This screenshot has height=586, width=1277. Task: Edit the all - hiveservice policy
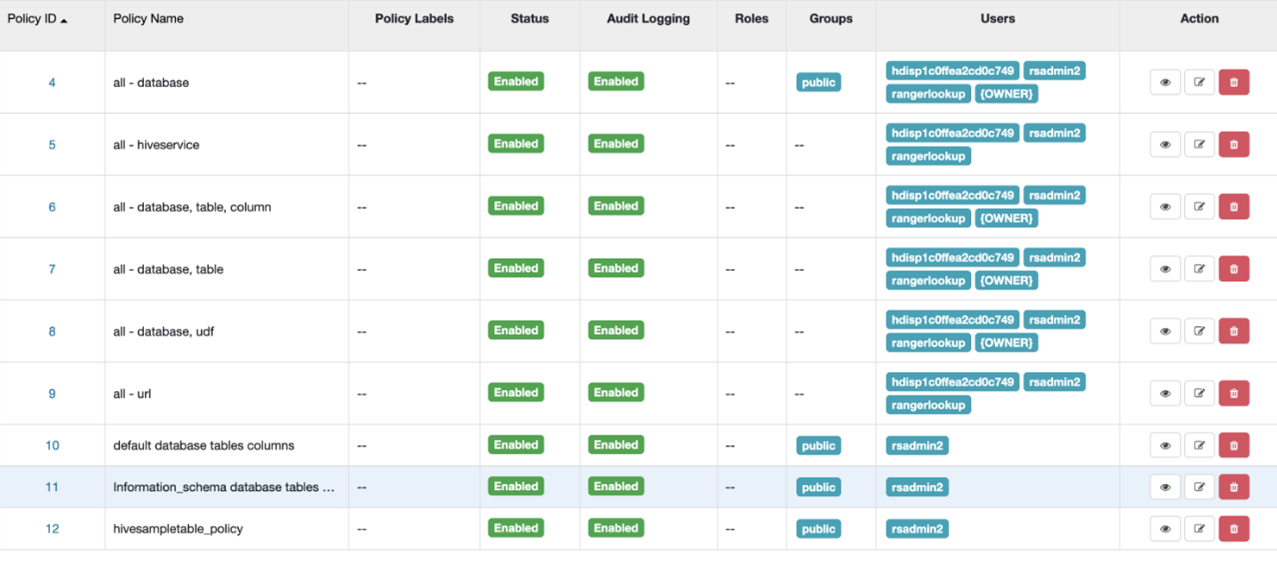click(1199, 144)
